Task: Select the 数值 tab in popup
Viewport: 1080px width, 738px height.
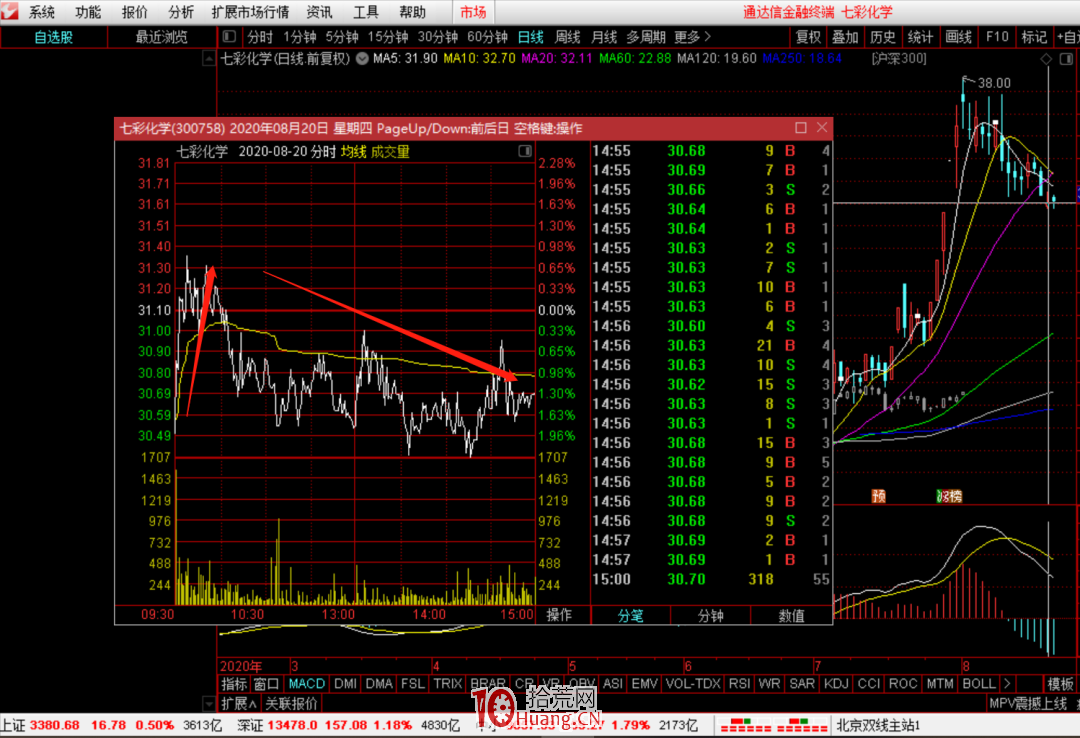Action: 791,615
